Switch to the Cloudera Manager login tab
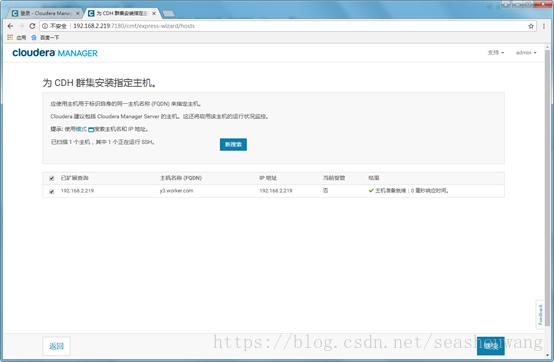 [45, 13]
